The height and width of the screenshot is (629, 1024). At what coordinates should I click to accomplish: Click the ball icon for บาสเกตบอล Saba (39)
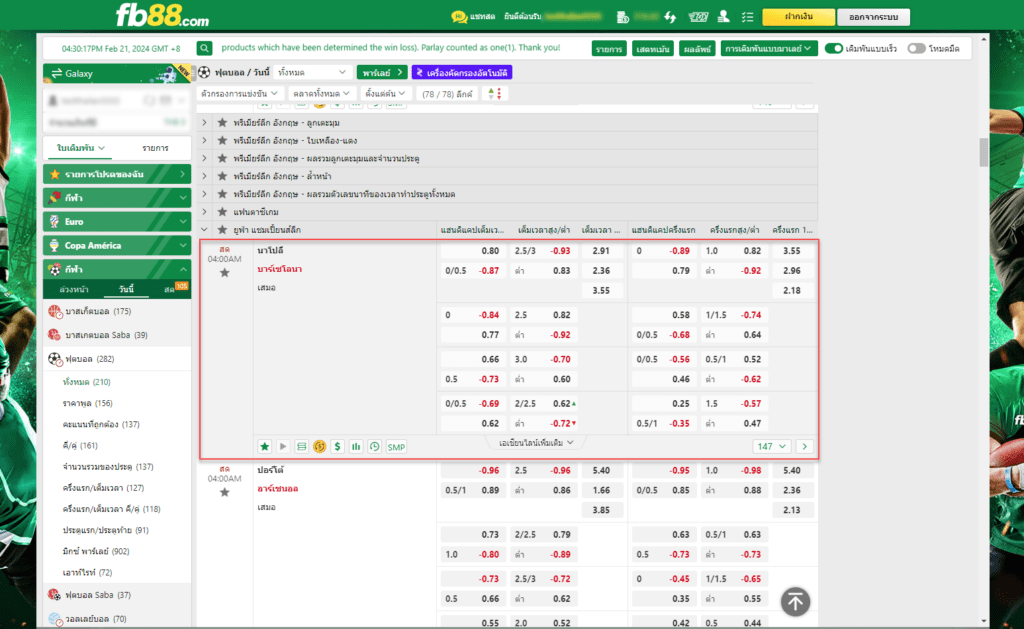[55, 335]
